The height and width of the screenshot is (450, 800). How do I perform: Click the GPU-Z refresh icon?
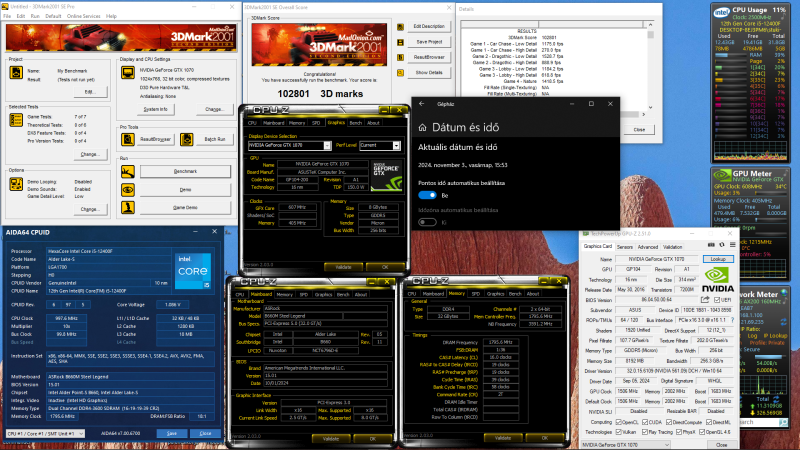coord(721,245)
